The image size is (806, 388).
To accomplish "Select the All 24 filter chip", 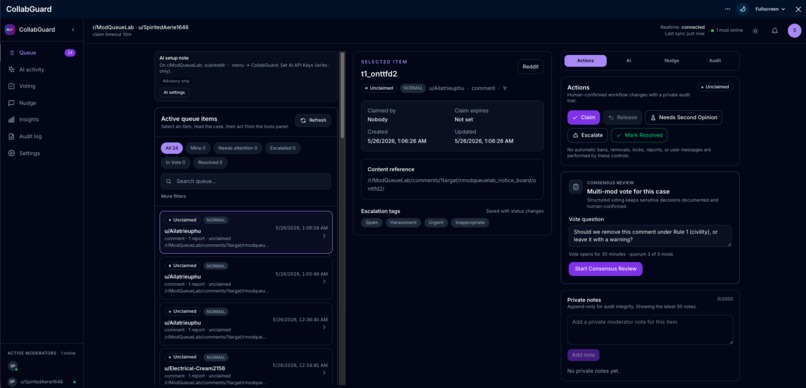I will (172, 148).
